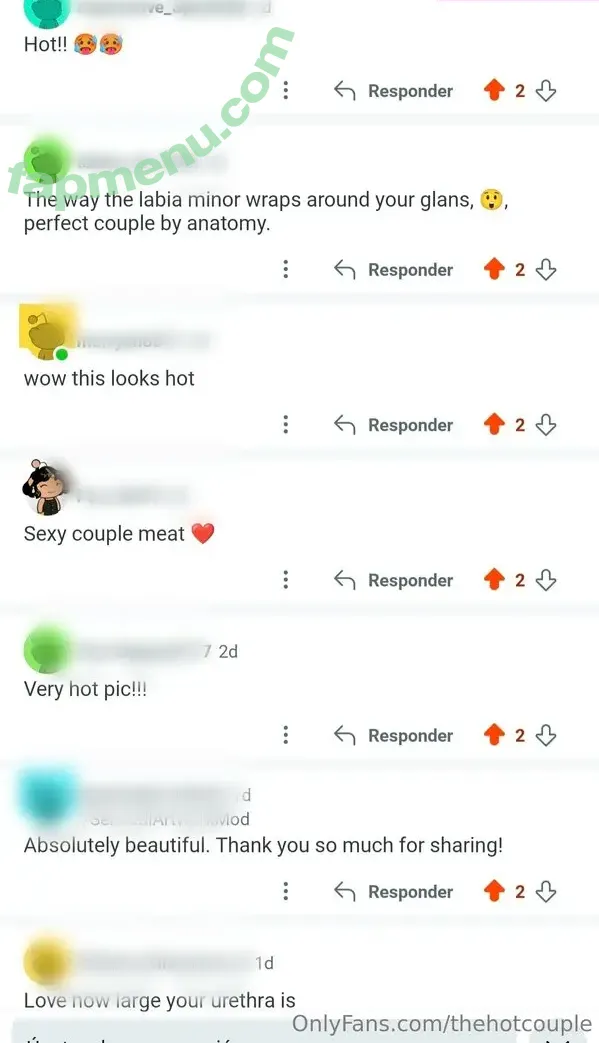This screenshot has height=1043, width=599.
Task: Downvote the "Hot!!" comment
Action: tap(546, 90)
